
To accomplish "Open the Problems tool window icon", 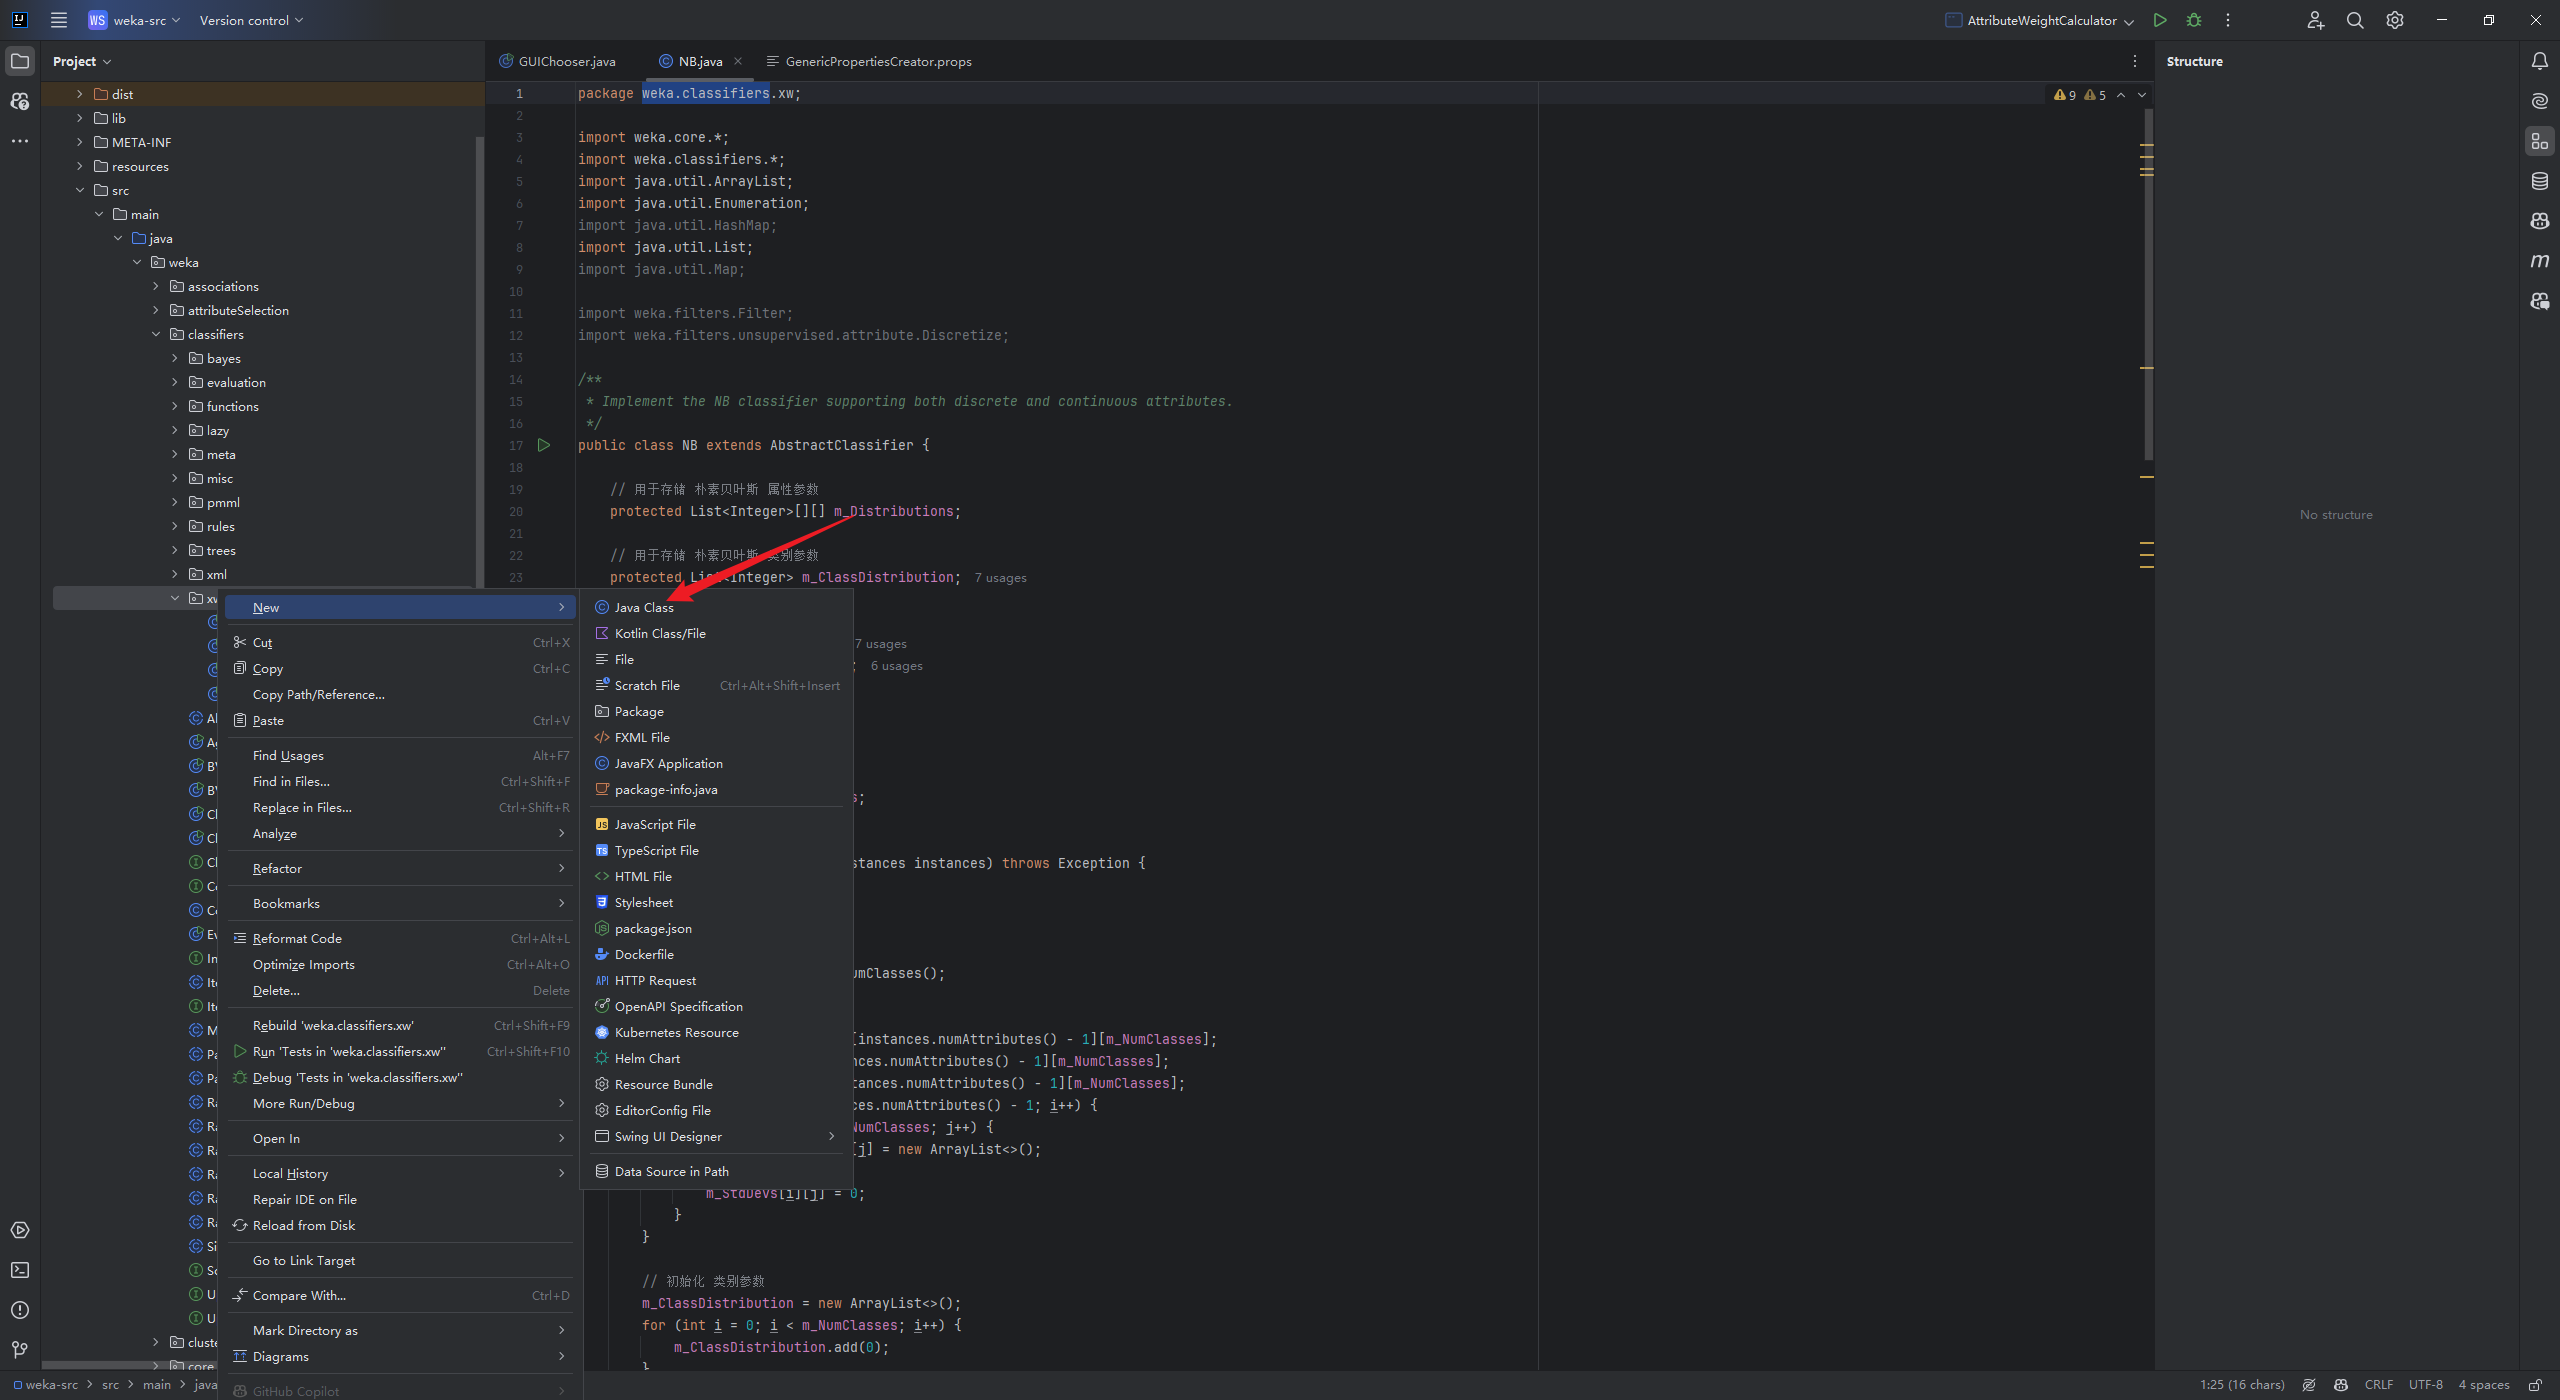I will pyautogui.click(x=20, y=1310).
